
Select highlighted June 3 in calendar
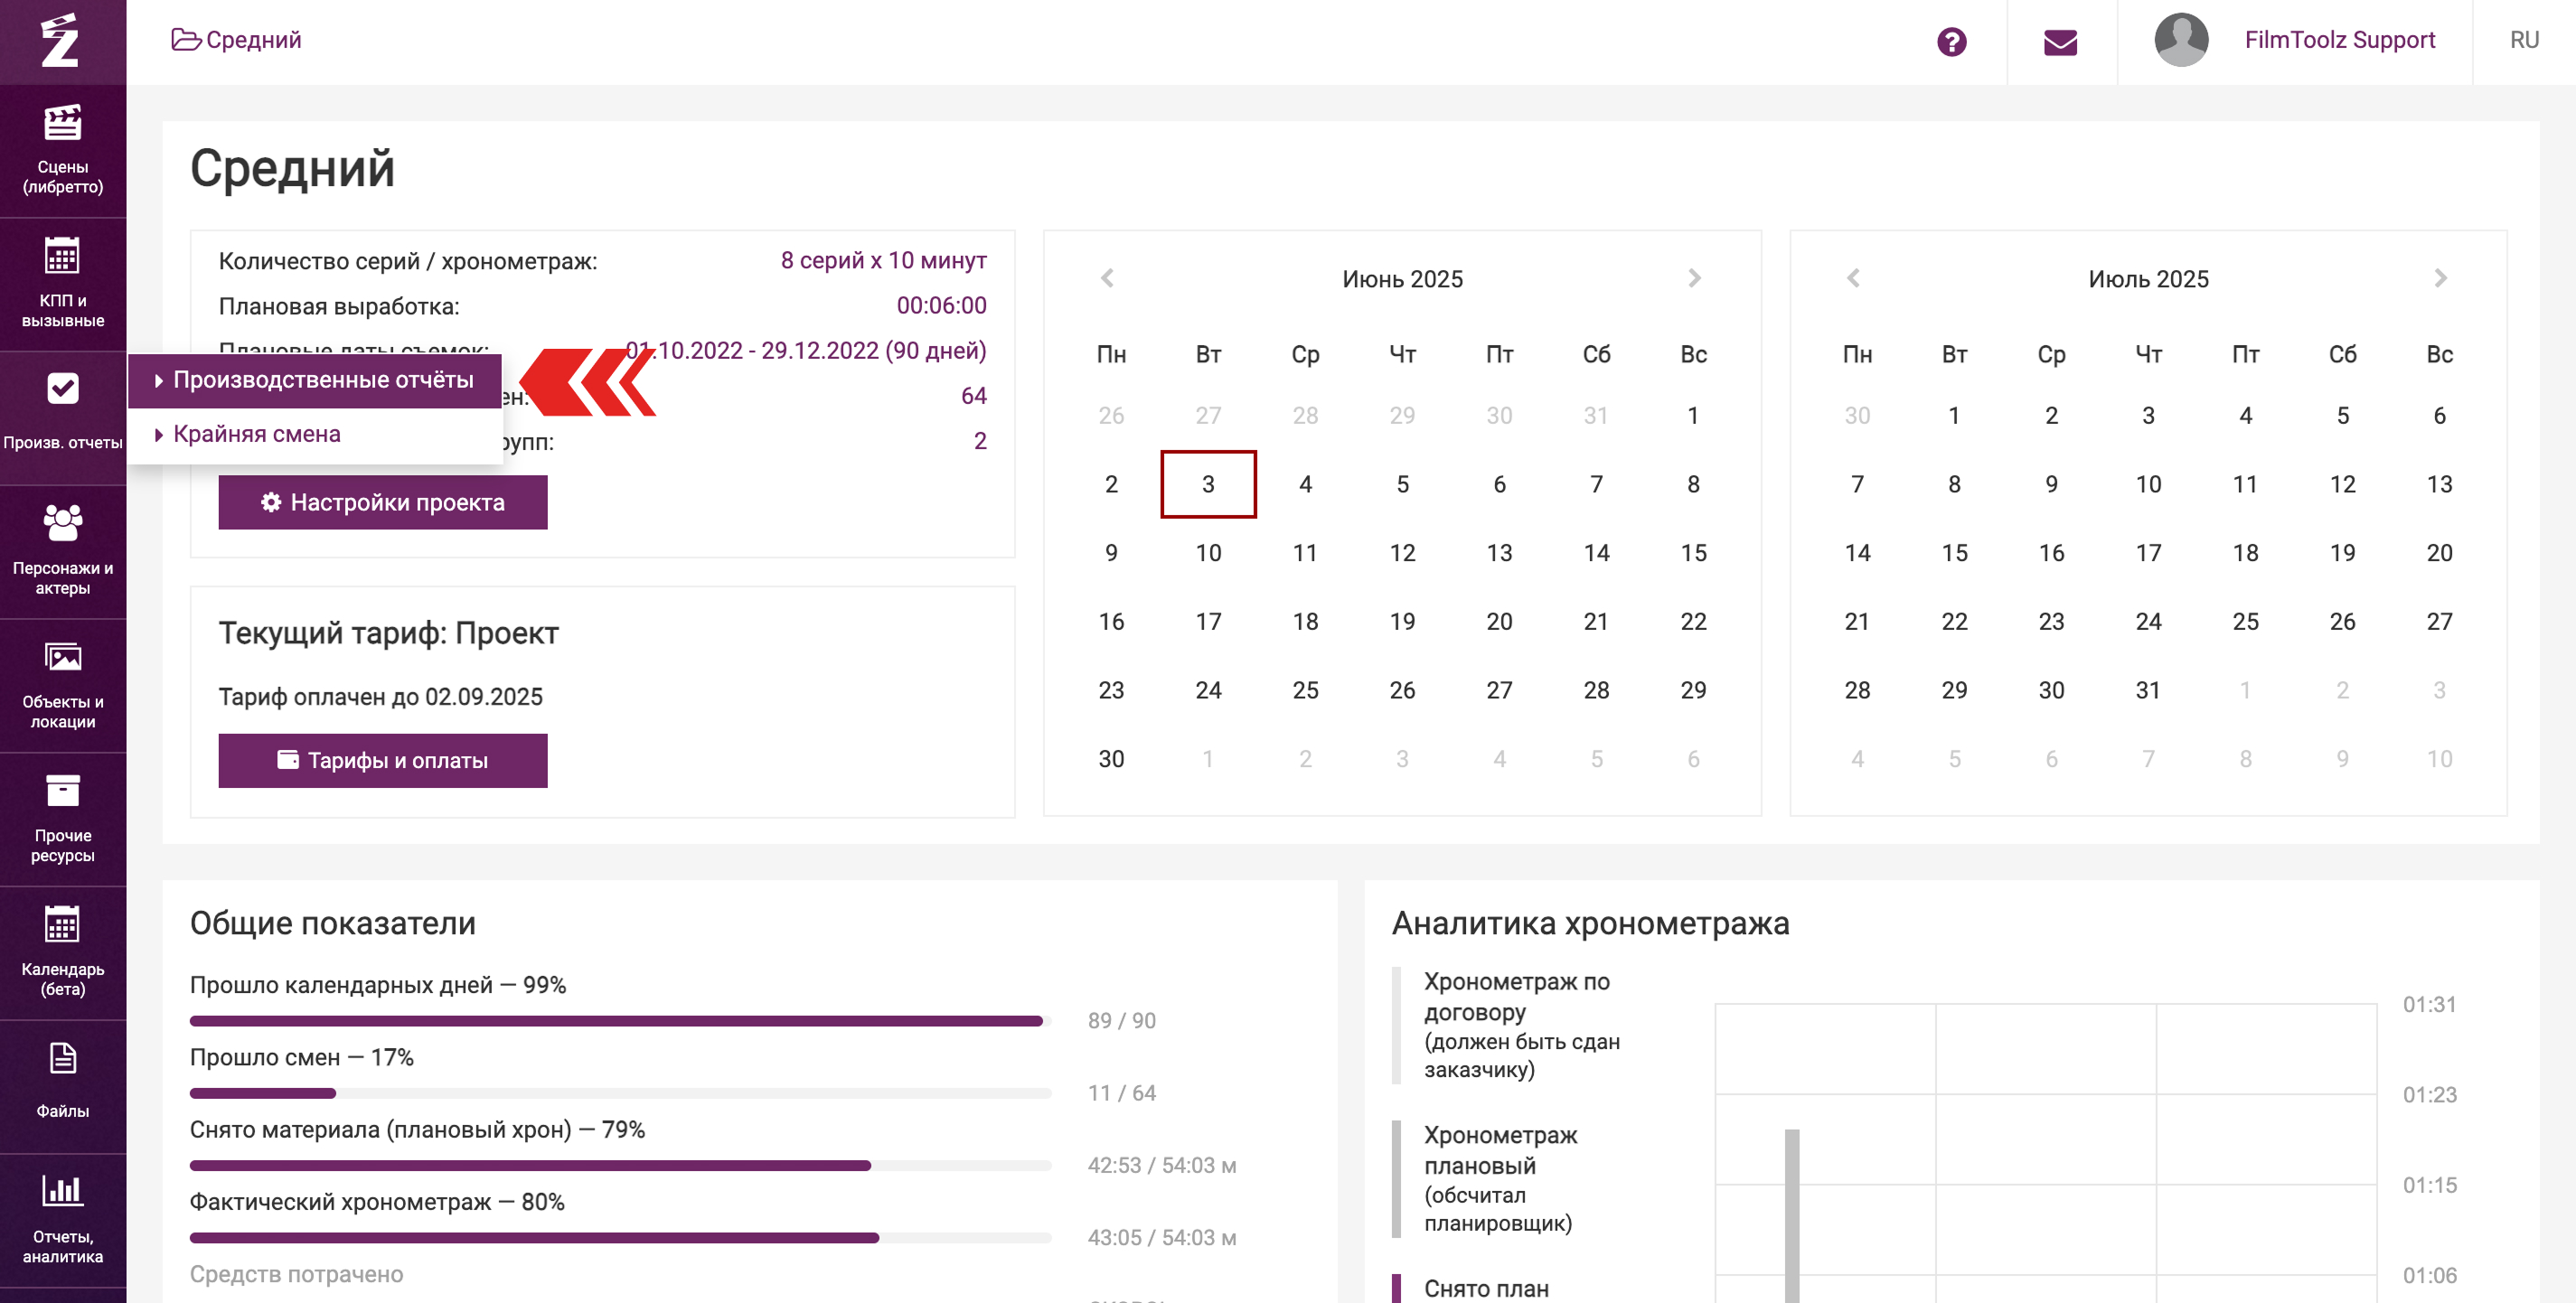coord(1208,484)
